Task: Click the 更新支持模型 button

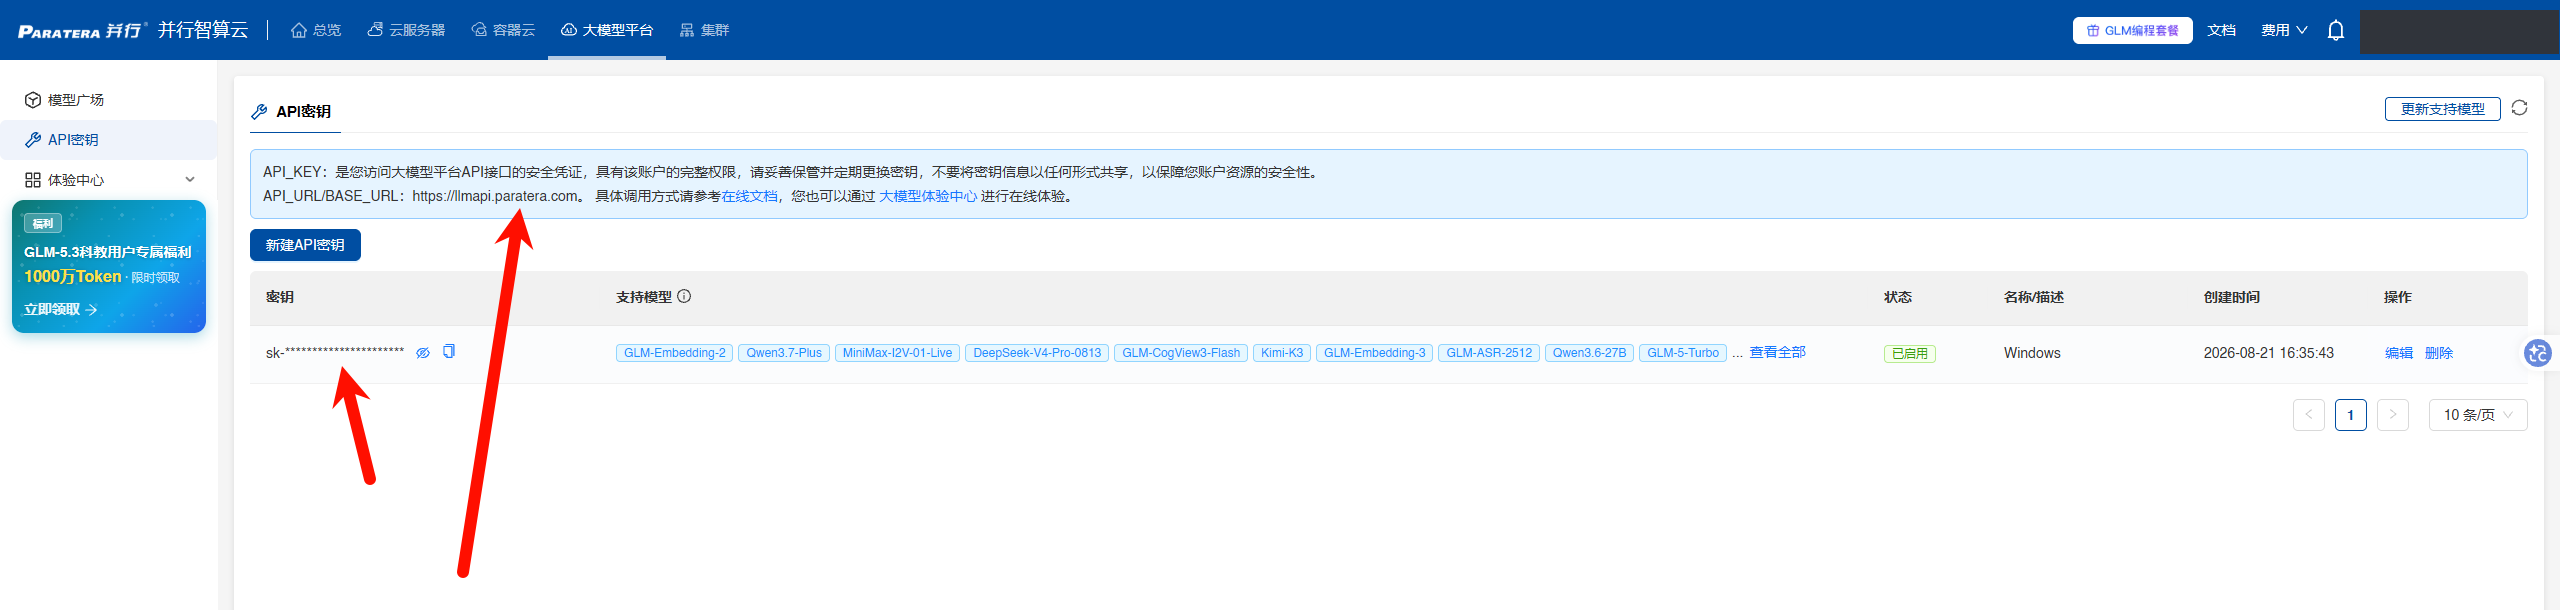Action: (x=2442, y=109)
